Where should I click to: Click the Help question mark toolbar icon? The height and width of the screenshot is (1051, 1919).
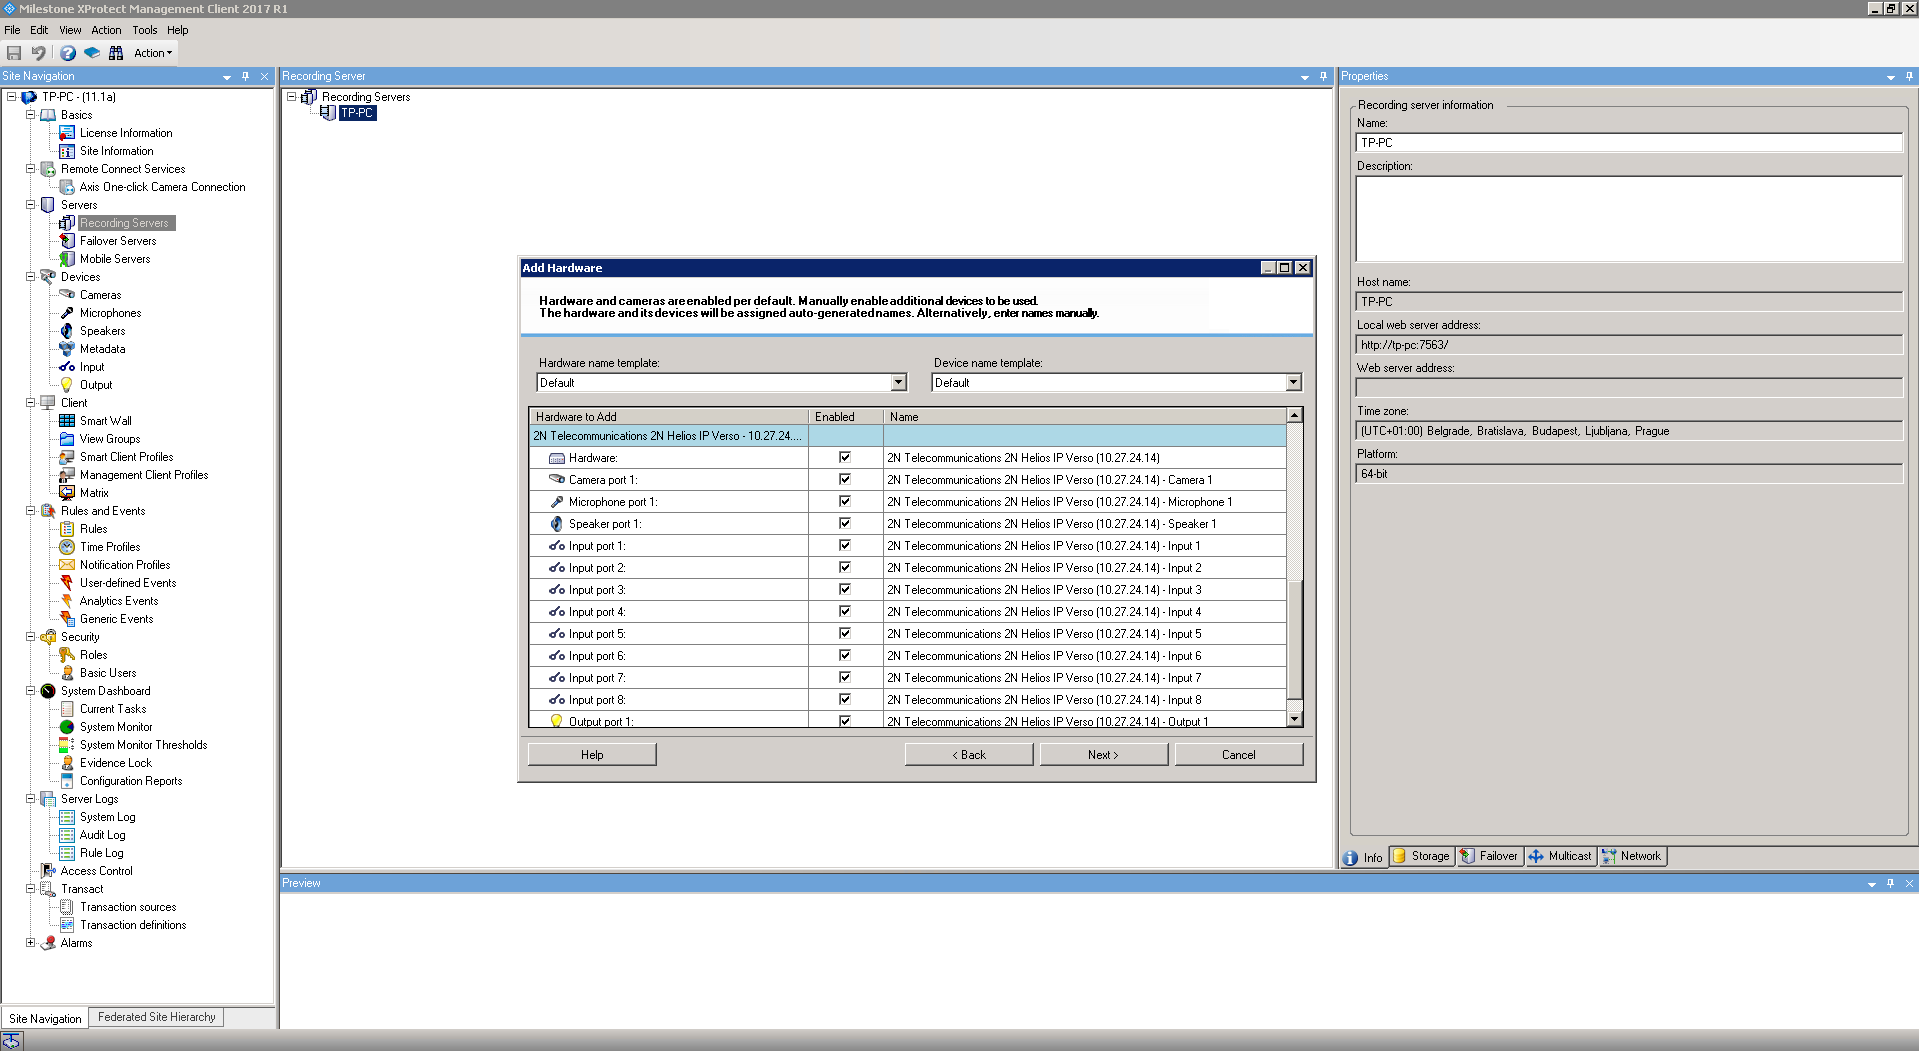coord(67,53)
